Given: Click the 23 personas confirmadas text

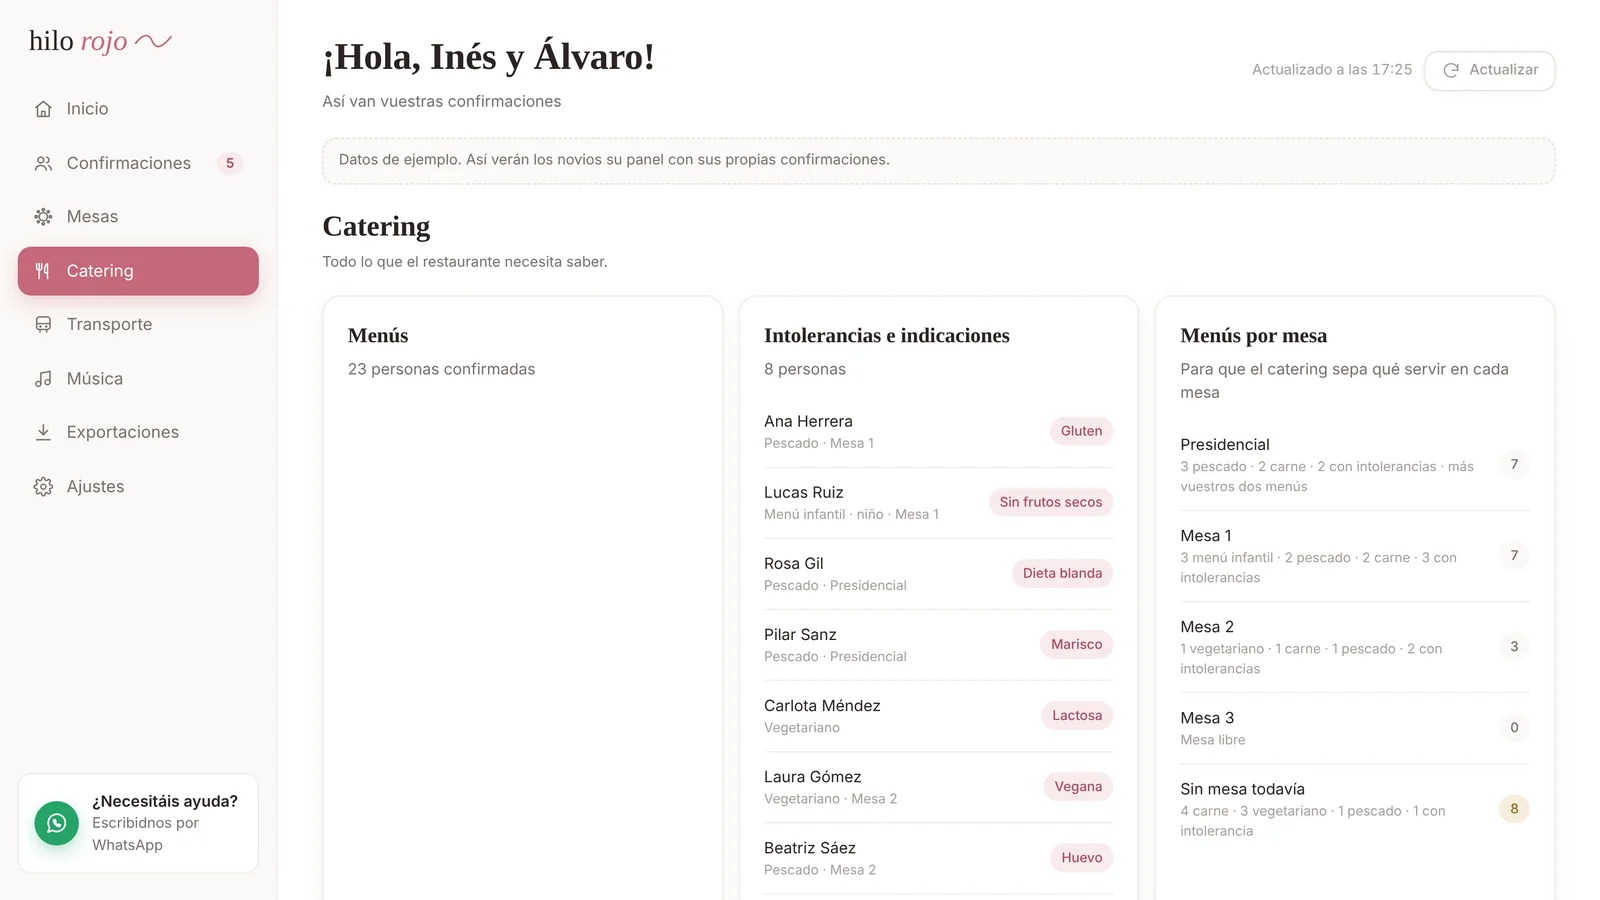Looking at the screenshot, I should pyautogui.click(x=441, y=369).
